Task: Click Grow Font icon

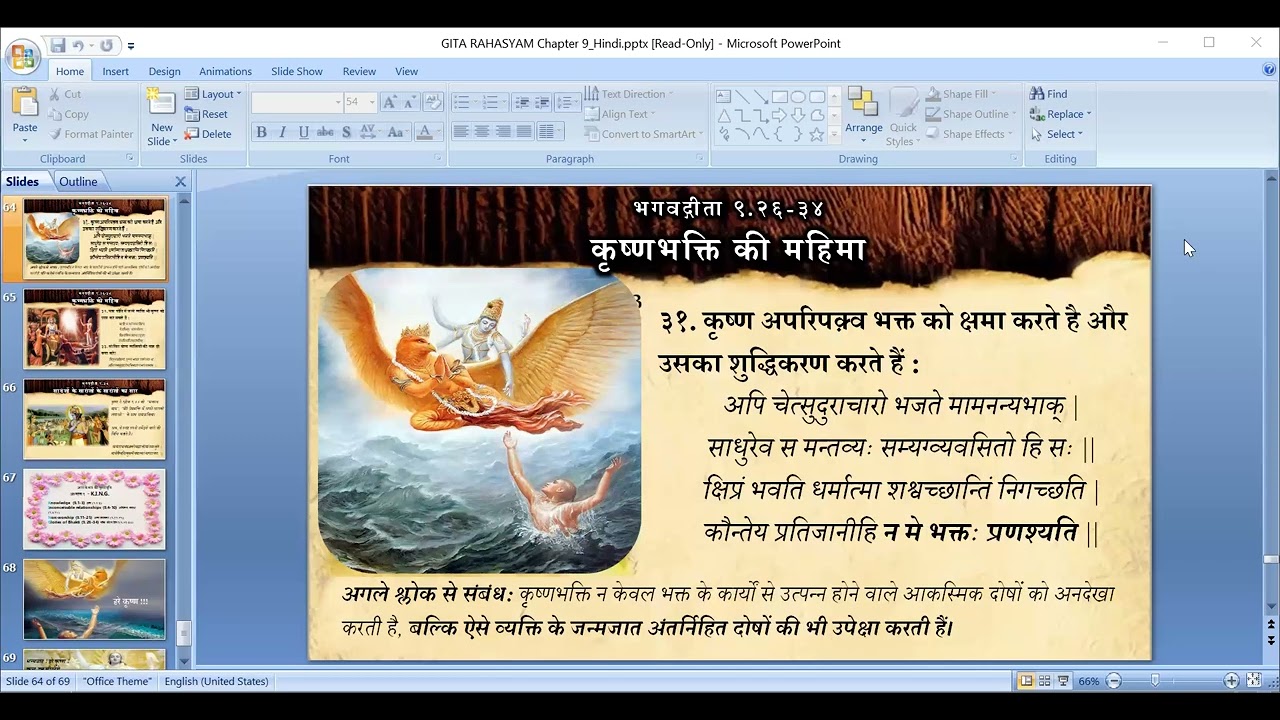Action: (x=390, y=102)
